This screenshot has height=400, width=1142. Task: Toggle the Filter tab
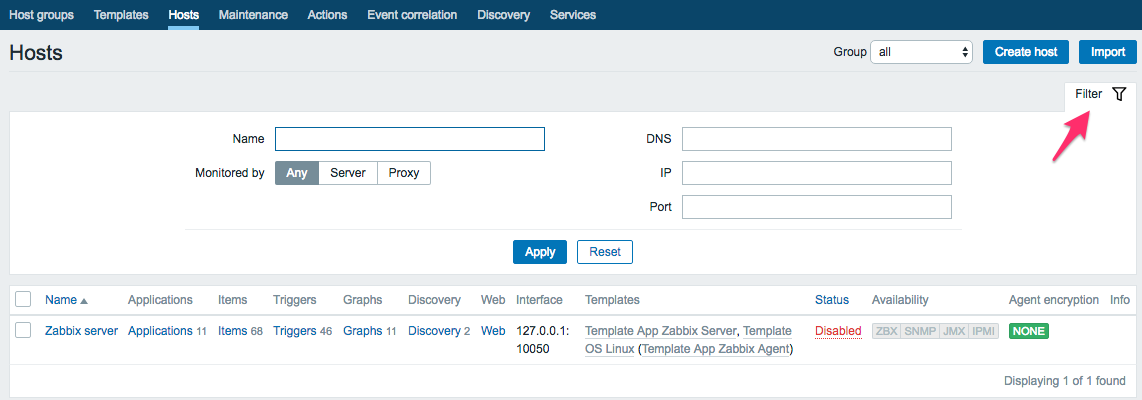(1100, 94)
